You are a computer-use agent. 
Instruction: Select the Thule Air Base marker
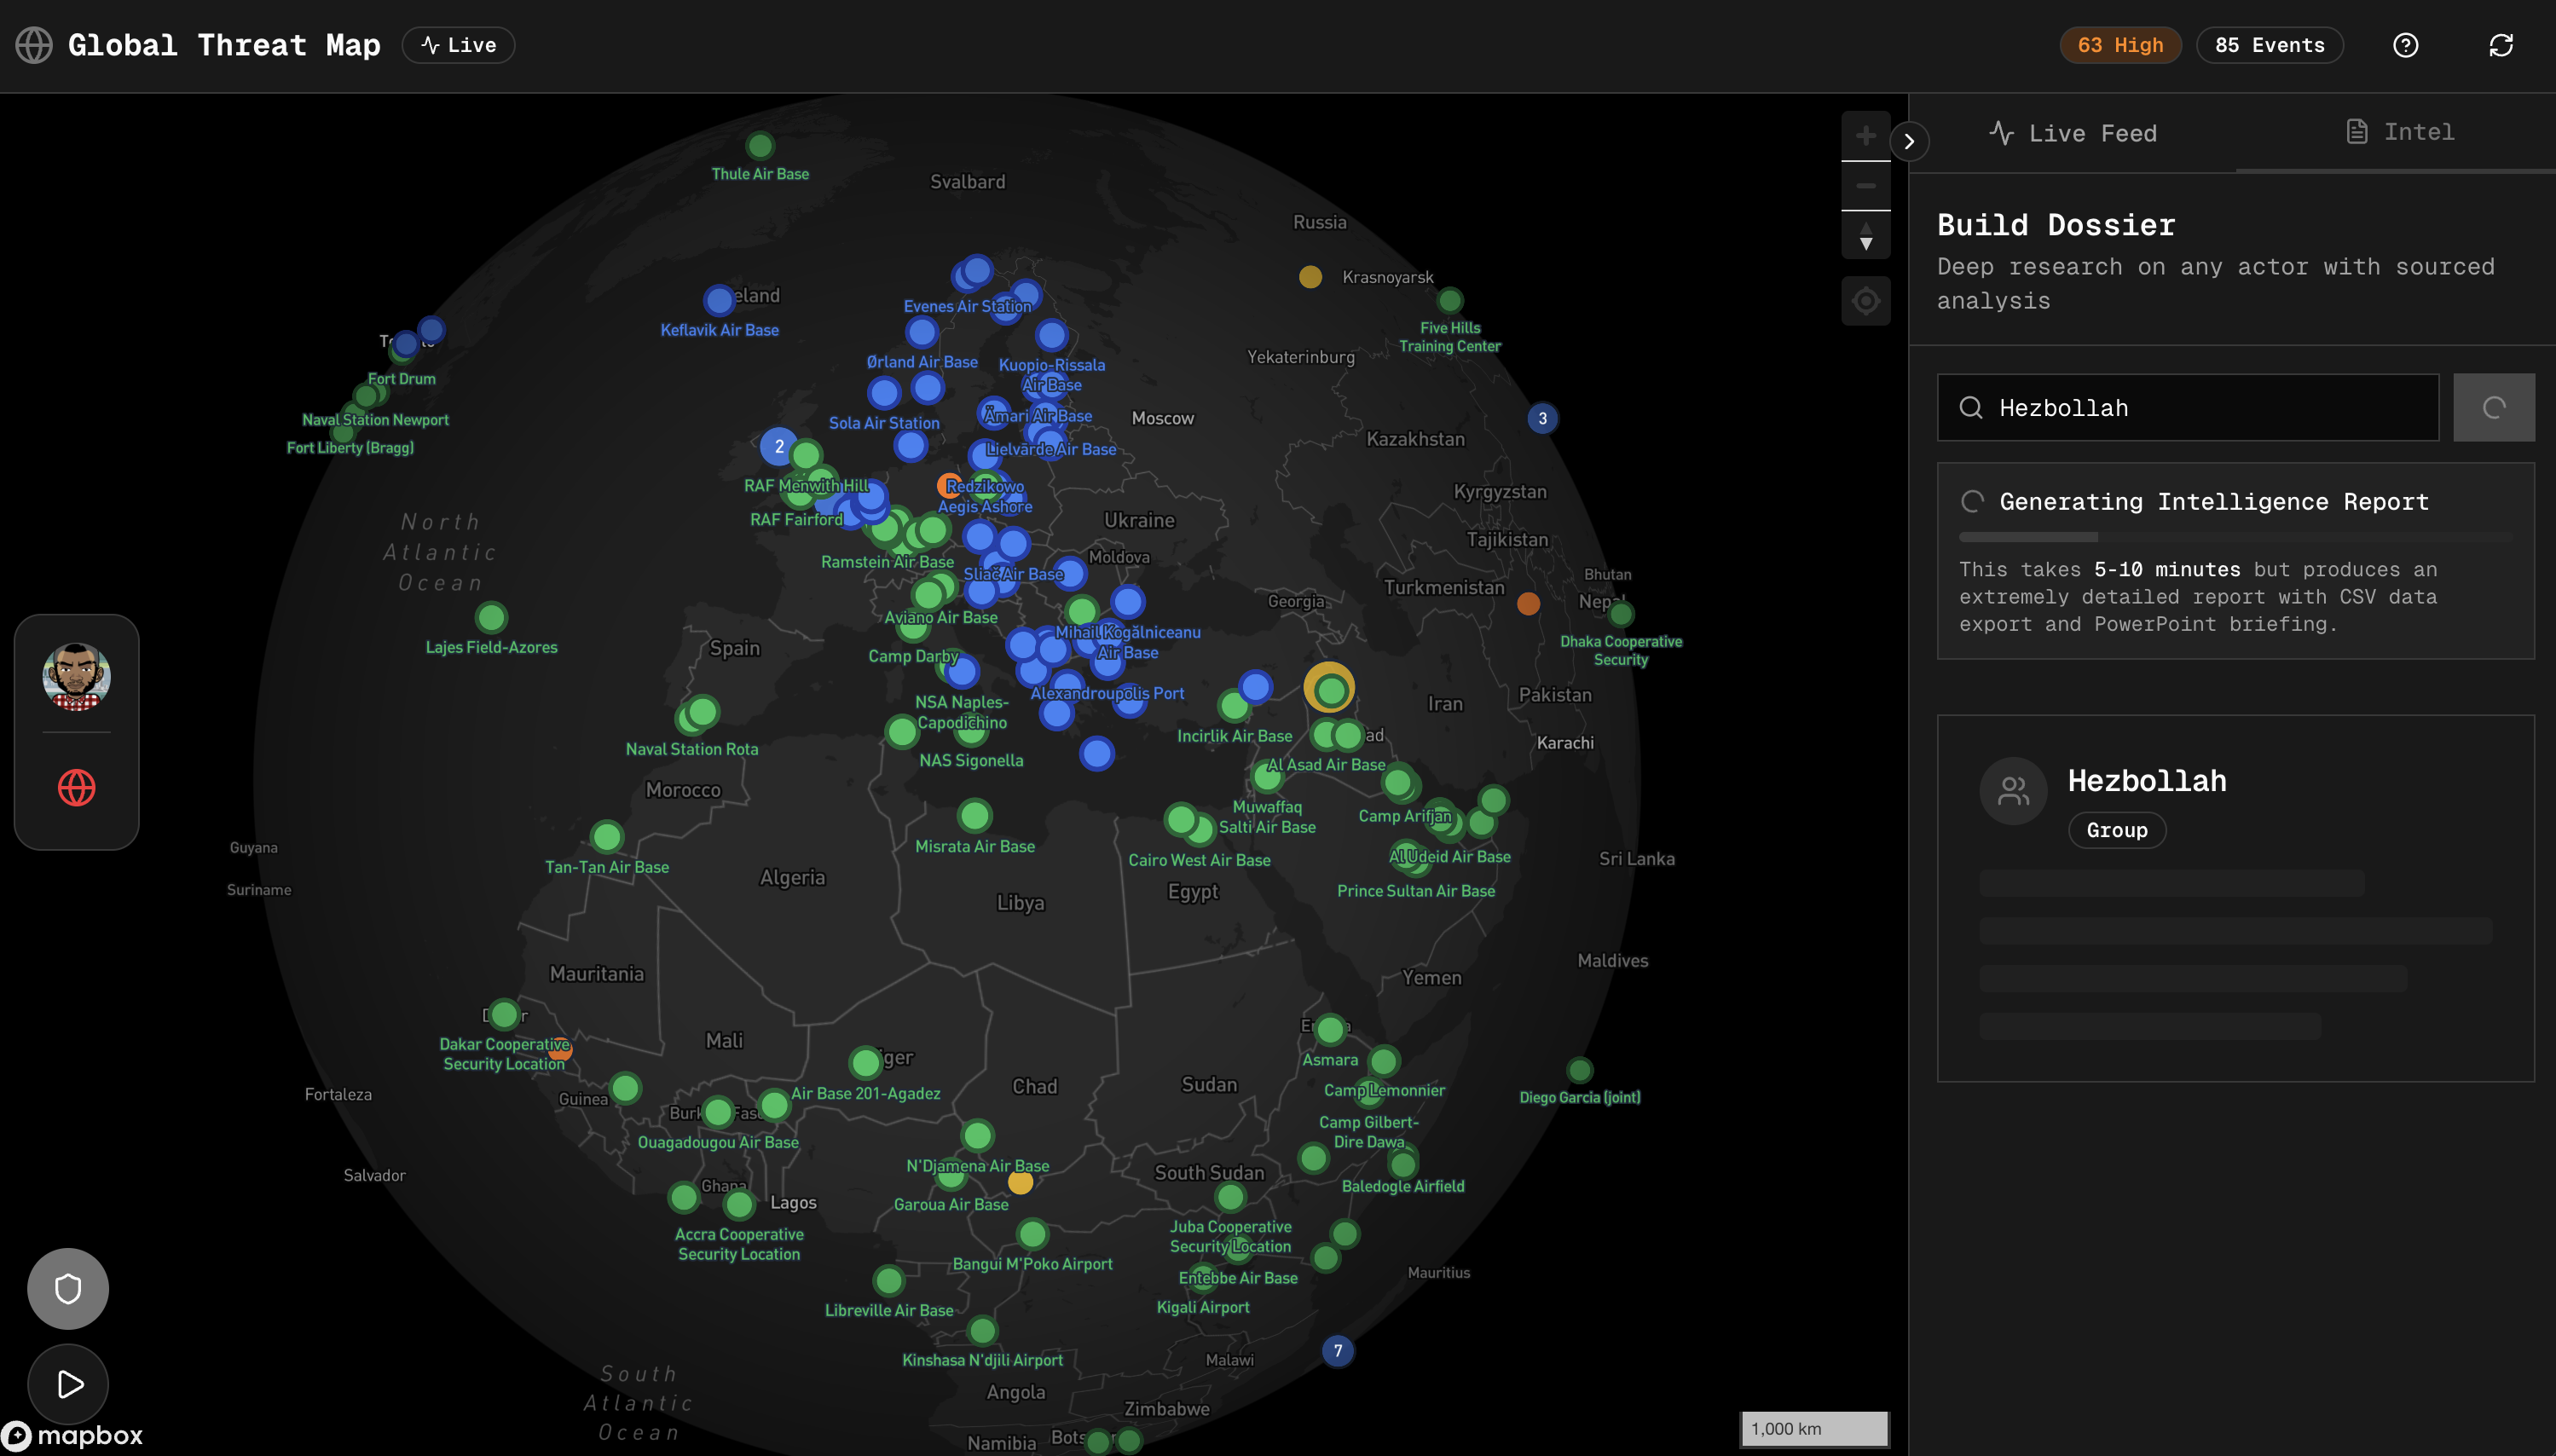click(x=760, y=146)
